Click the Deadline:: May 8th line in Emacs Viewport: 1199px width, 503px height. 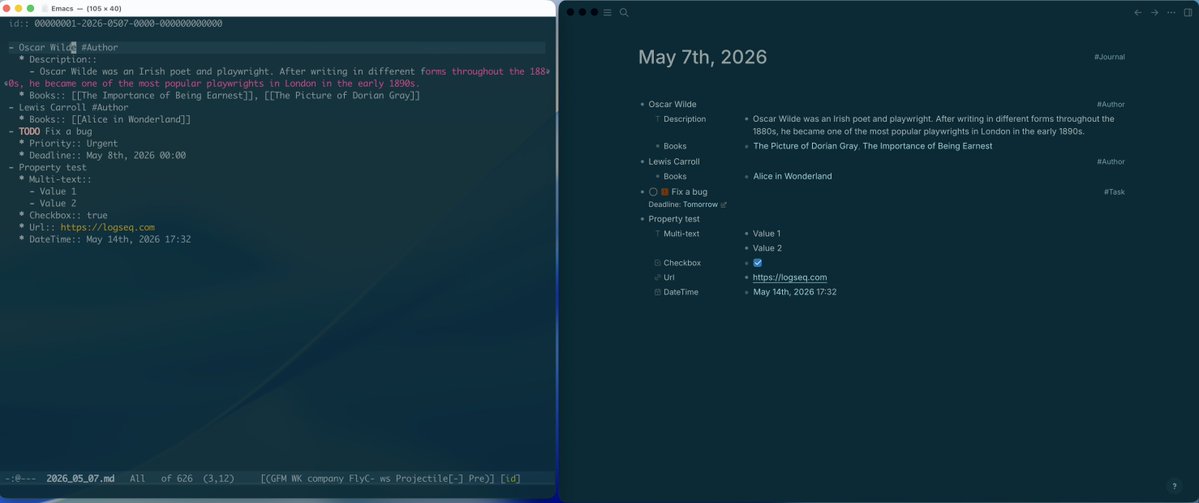click(x=102, y=155)
